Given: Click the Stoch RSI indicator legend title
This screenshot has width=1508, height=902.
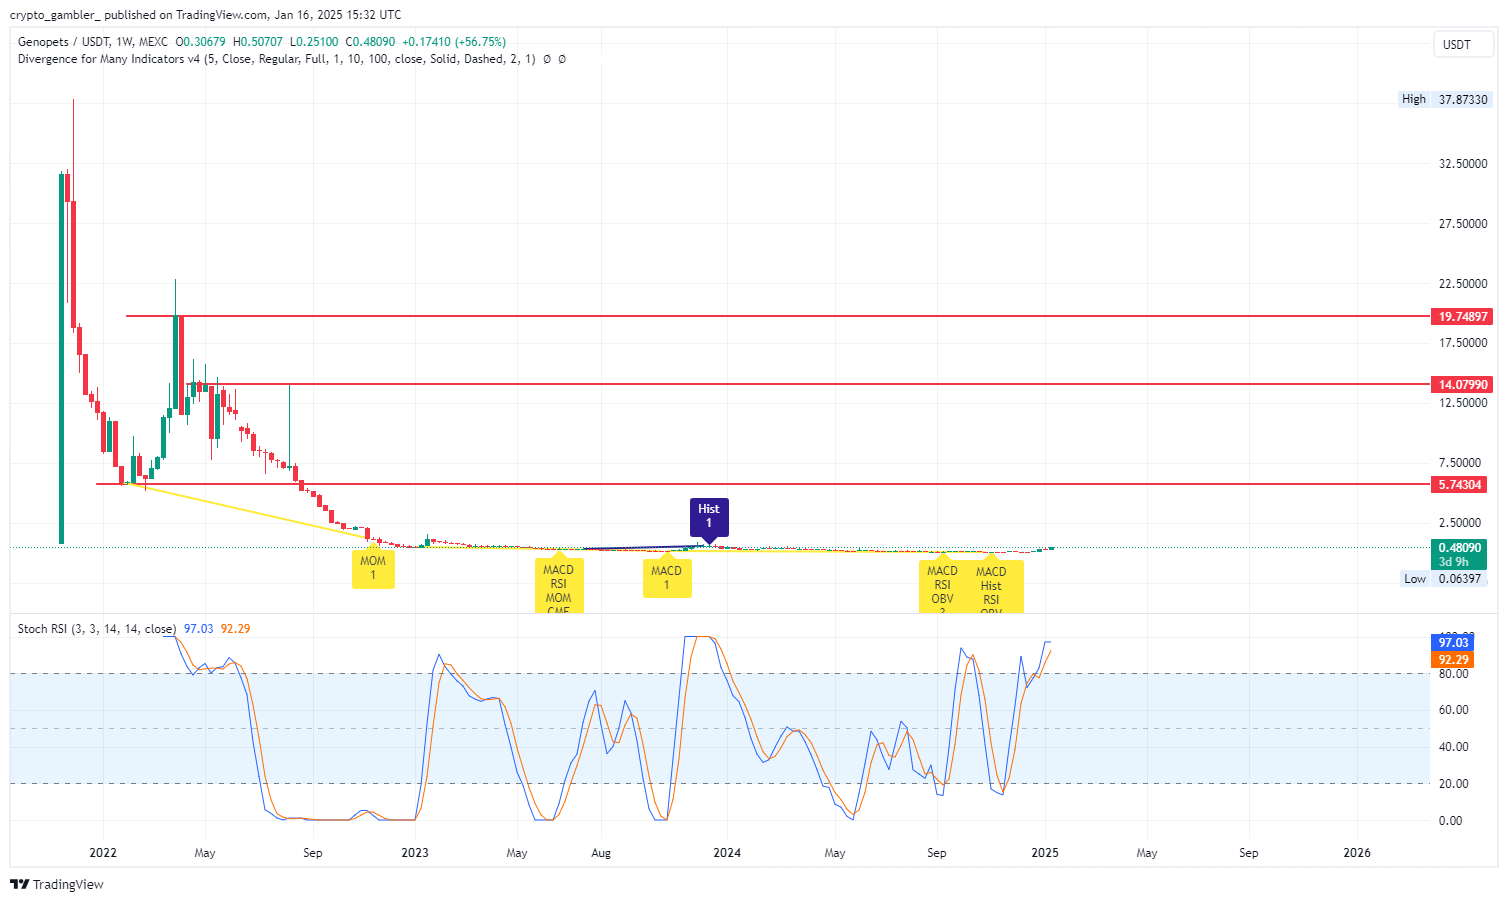Looking at the screenshot, I should (x=97, y=629).
